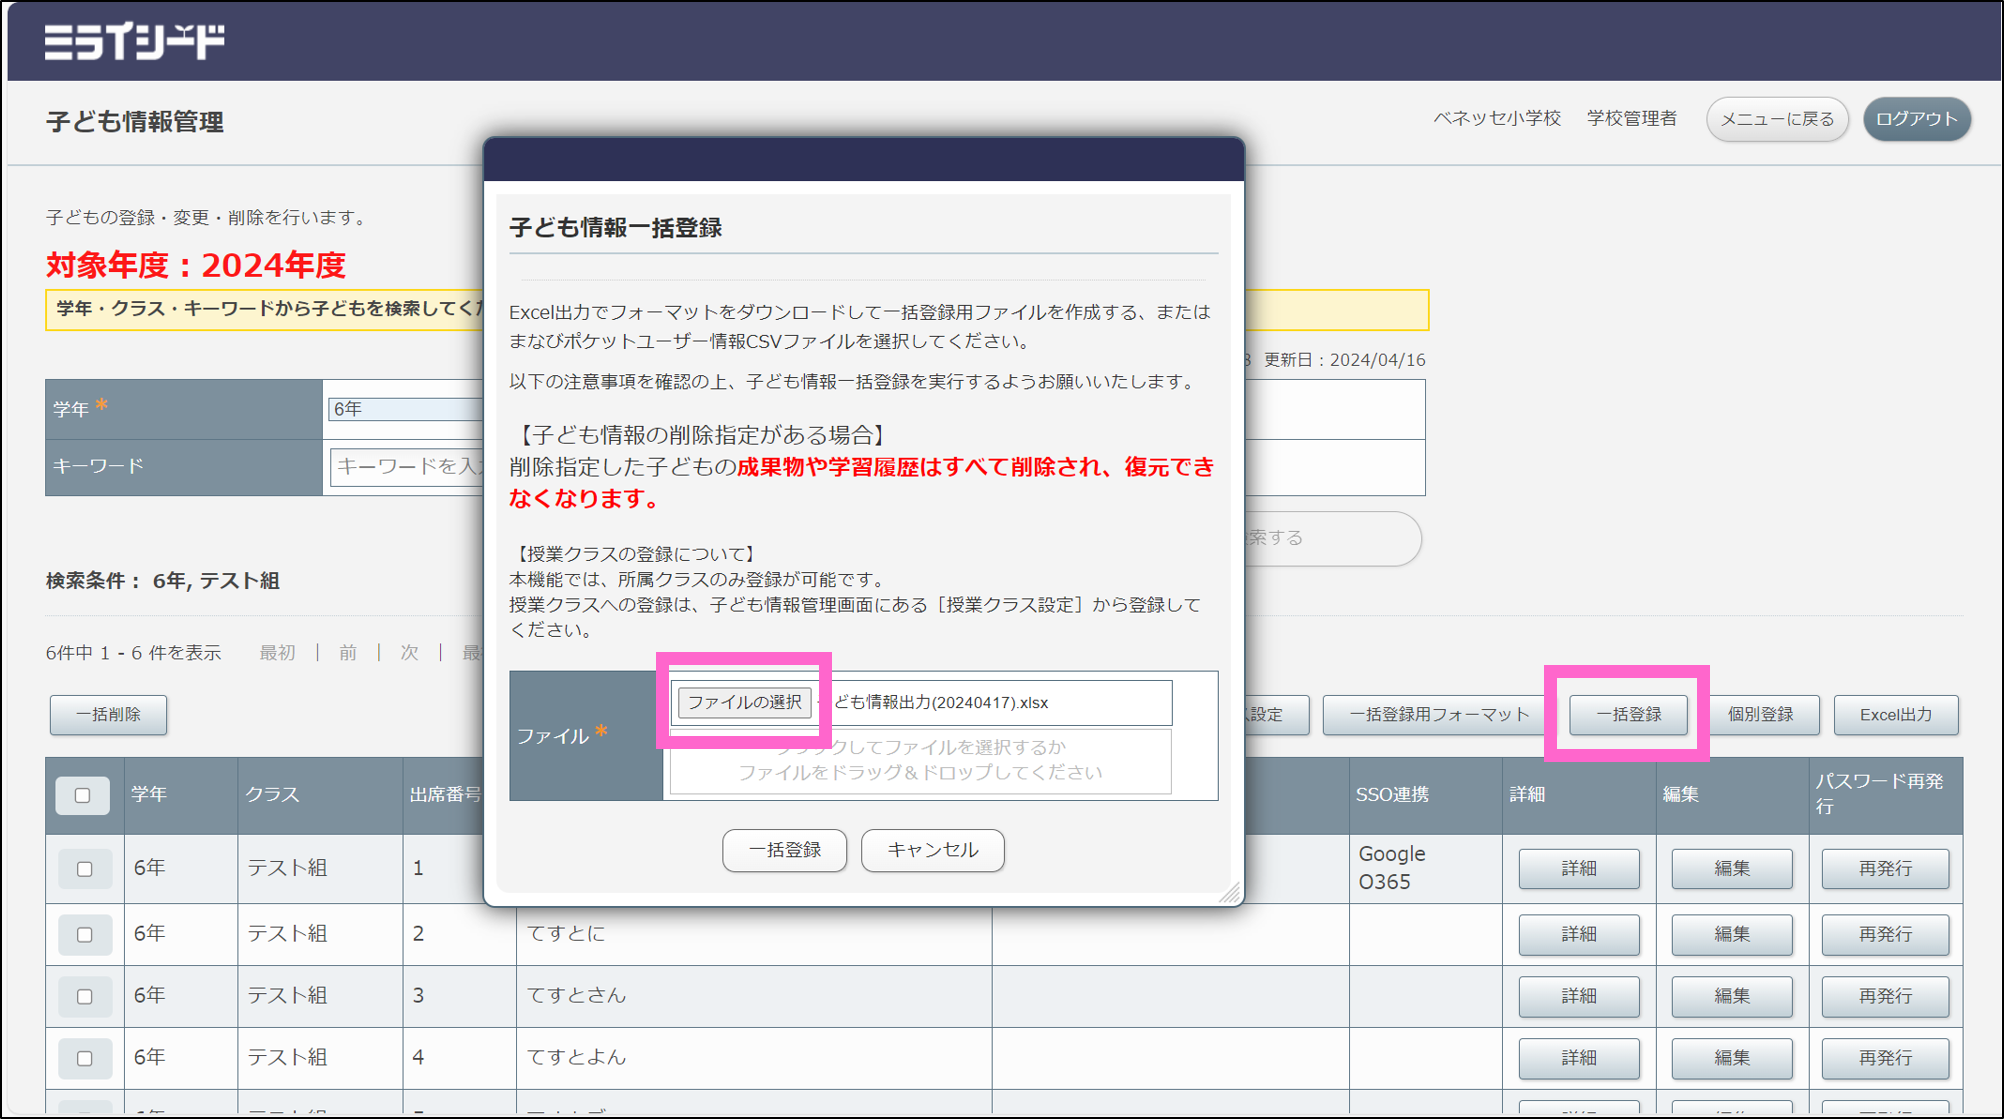Select the ファイルの選択 button in the dialog
This screenshot has height=1119, width=2004.
745,702
